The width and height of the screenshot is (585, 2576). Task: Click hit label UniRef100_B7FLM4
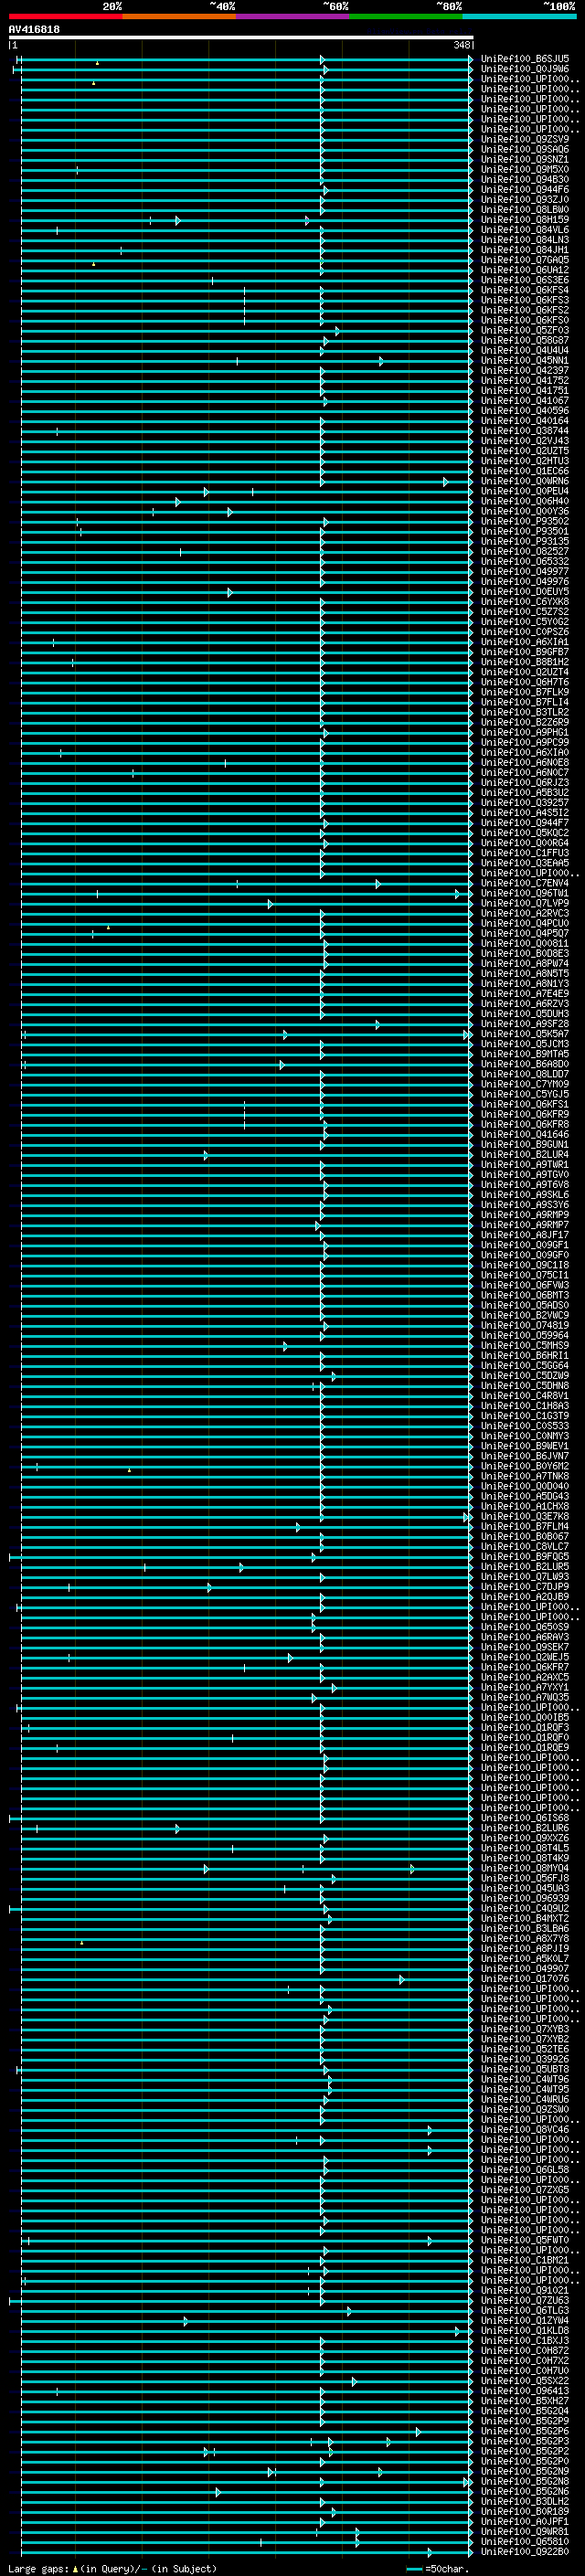pyautogui.click(x=525, y=1527)
